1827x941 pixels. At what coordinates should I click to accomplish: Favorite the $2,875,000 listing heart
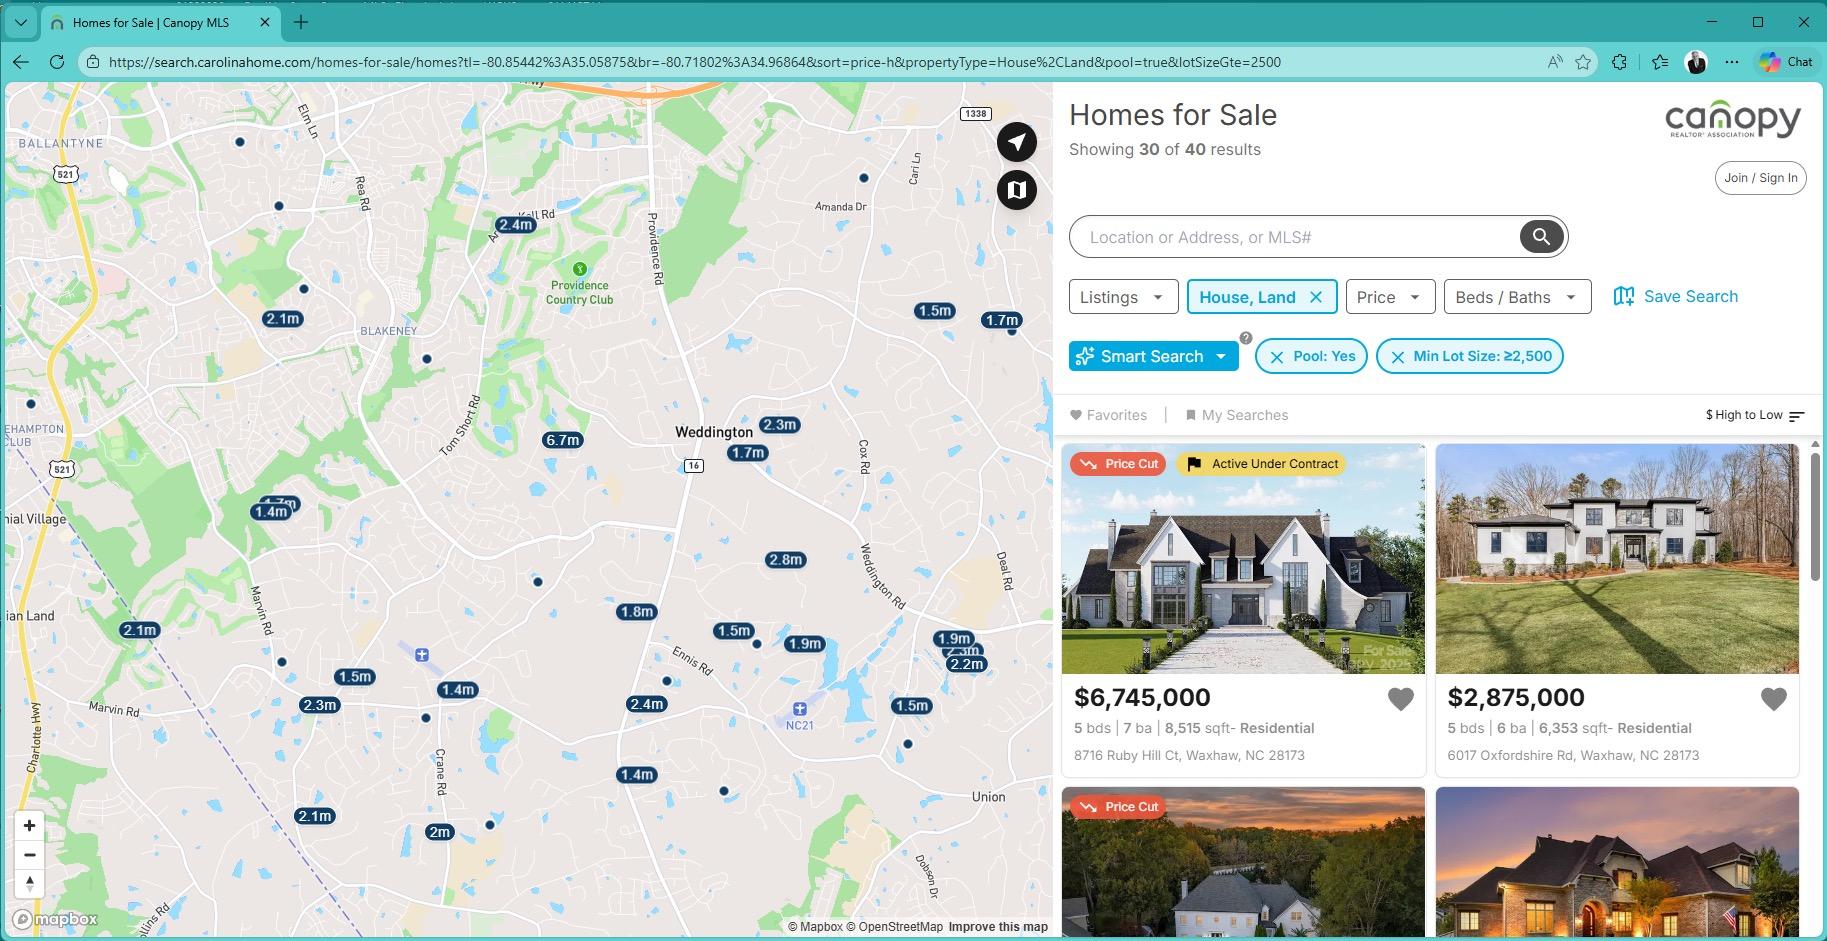coord(1773,699)
